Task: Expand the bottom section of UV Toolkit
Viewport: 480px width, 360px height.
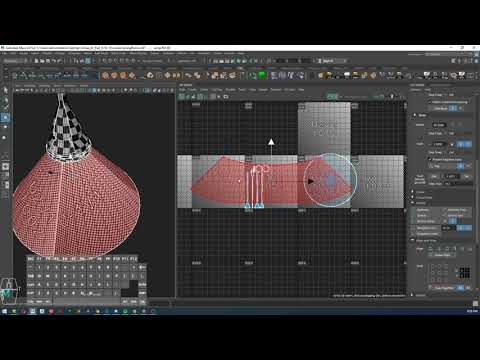Action: tap(413, 295)
